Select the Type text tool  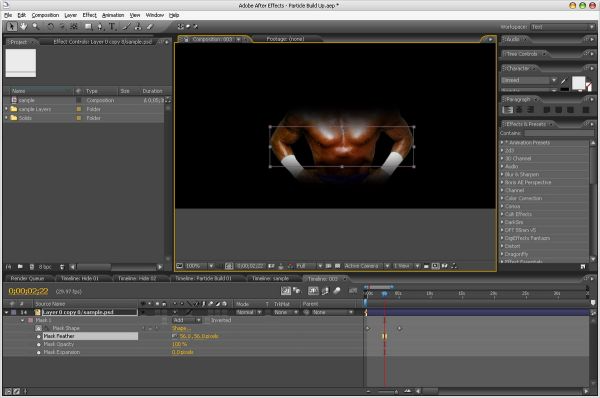click(112, 26)
